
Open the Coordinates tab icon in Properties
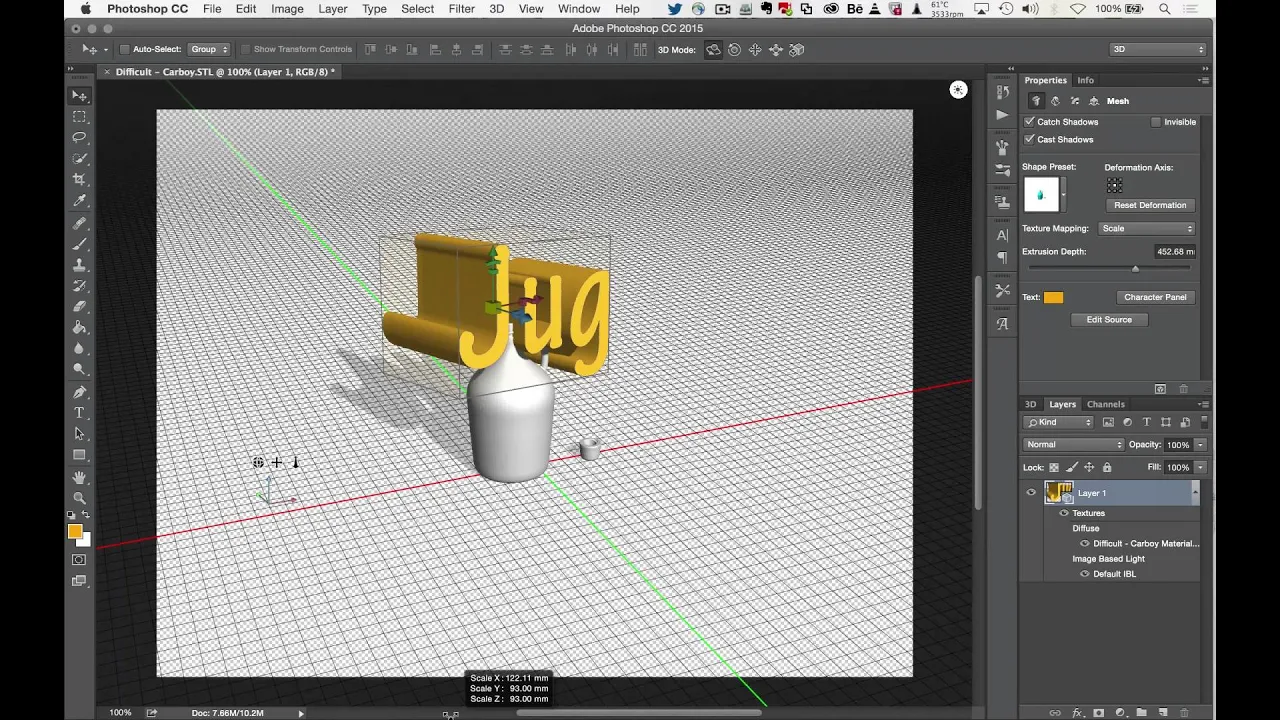coord(1094,101)
